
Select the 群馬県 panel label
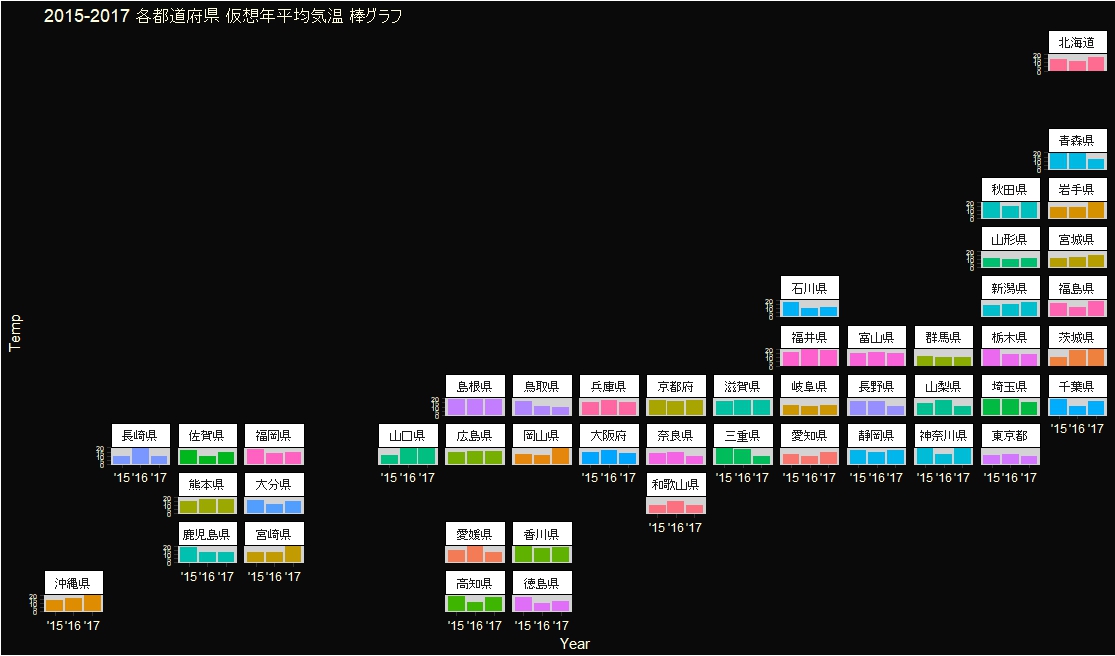(944, 338)
